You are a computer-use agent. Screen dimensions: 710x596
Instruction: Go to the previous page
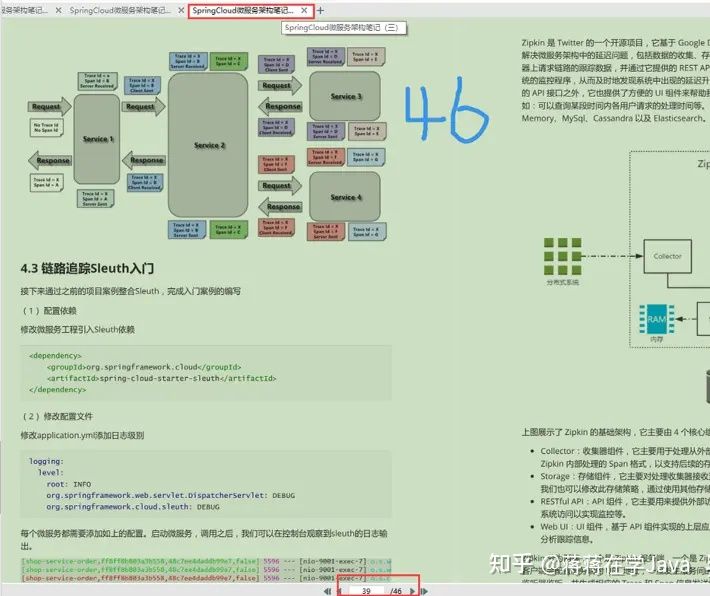tap(340, 591)
